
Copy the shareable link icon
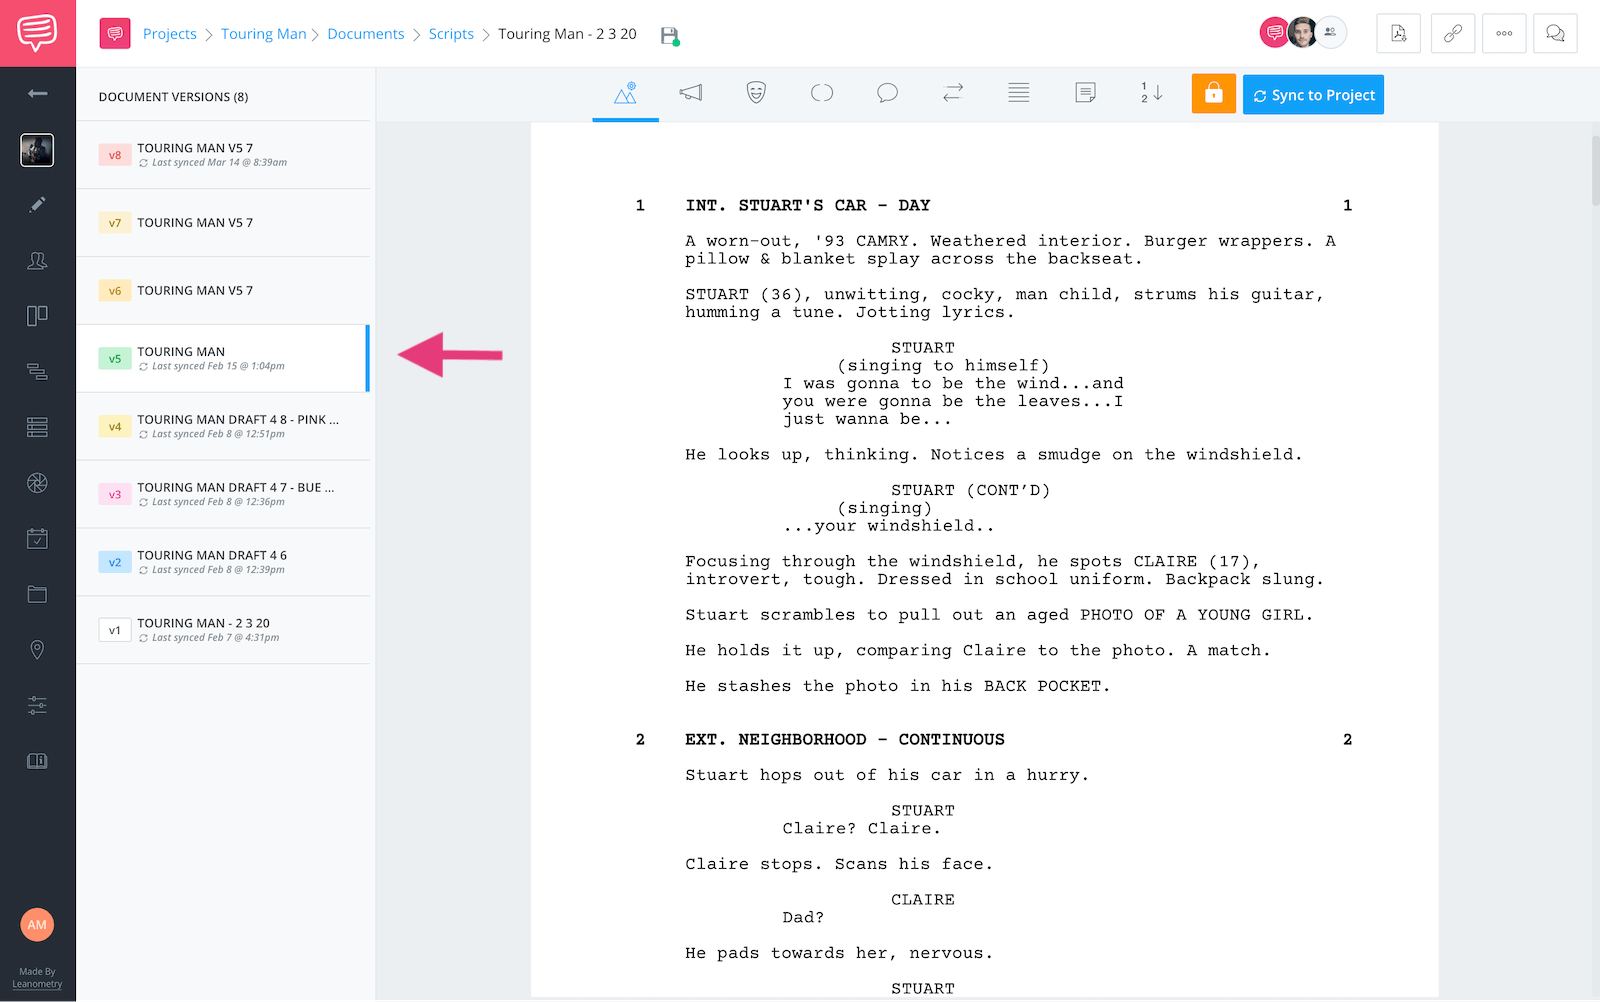coord(1452,33)
